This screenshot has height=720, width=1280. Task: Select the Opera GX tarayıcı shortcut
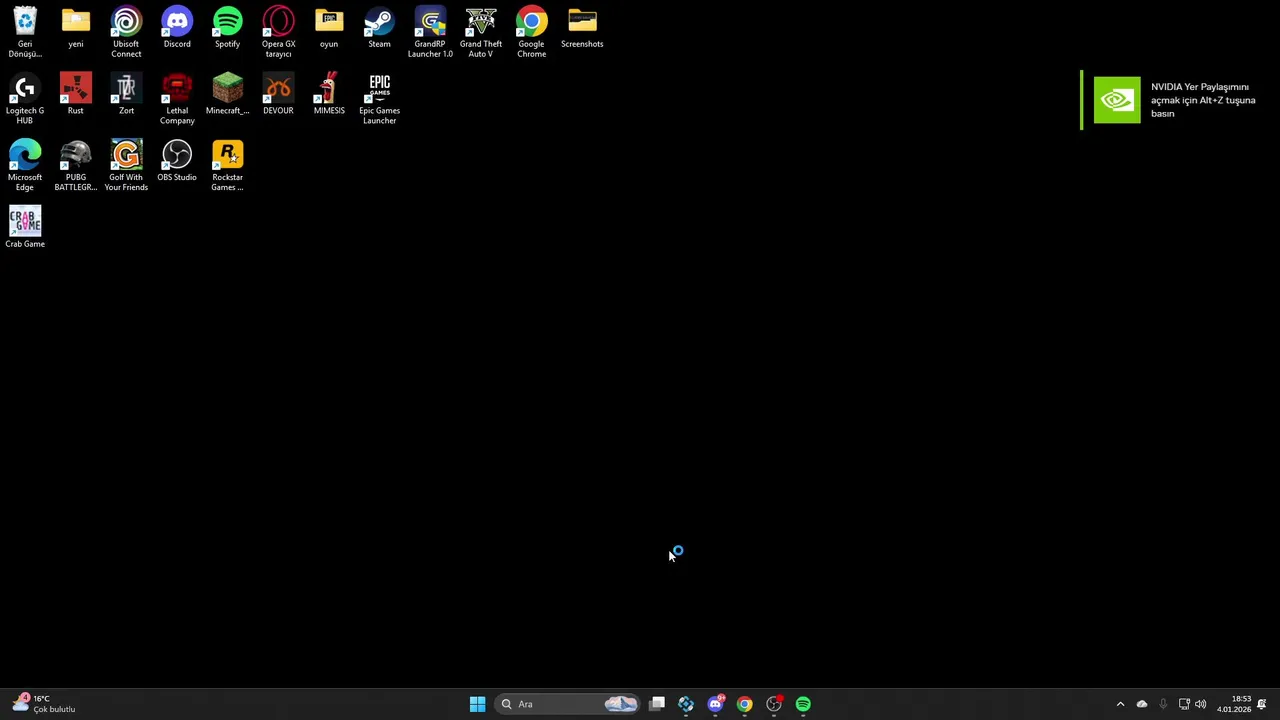278,31
